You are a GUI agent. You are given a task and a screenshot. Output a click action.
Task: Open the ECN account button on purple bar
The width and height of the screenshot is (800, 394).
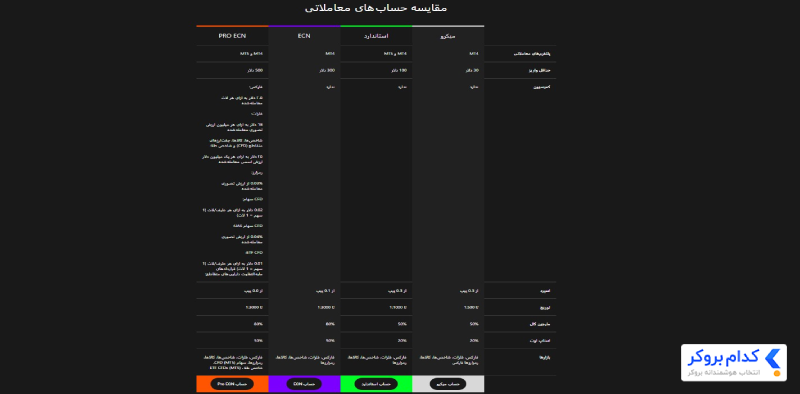304,384
